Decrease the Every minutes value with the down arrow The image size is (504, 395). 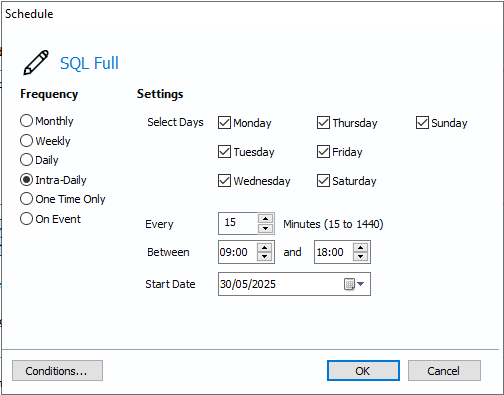pos(265,228)
